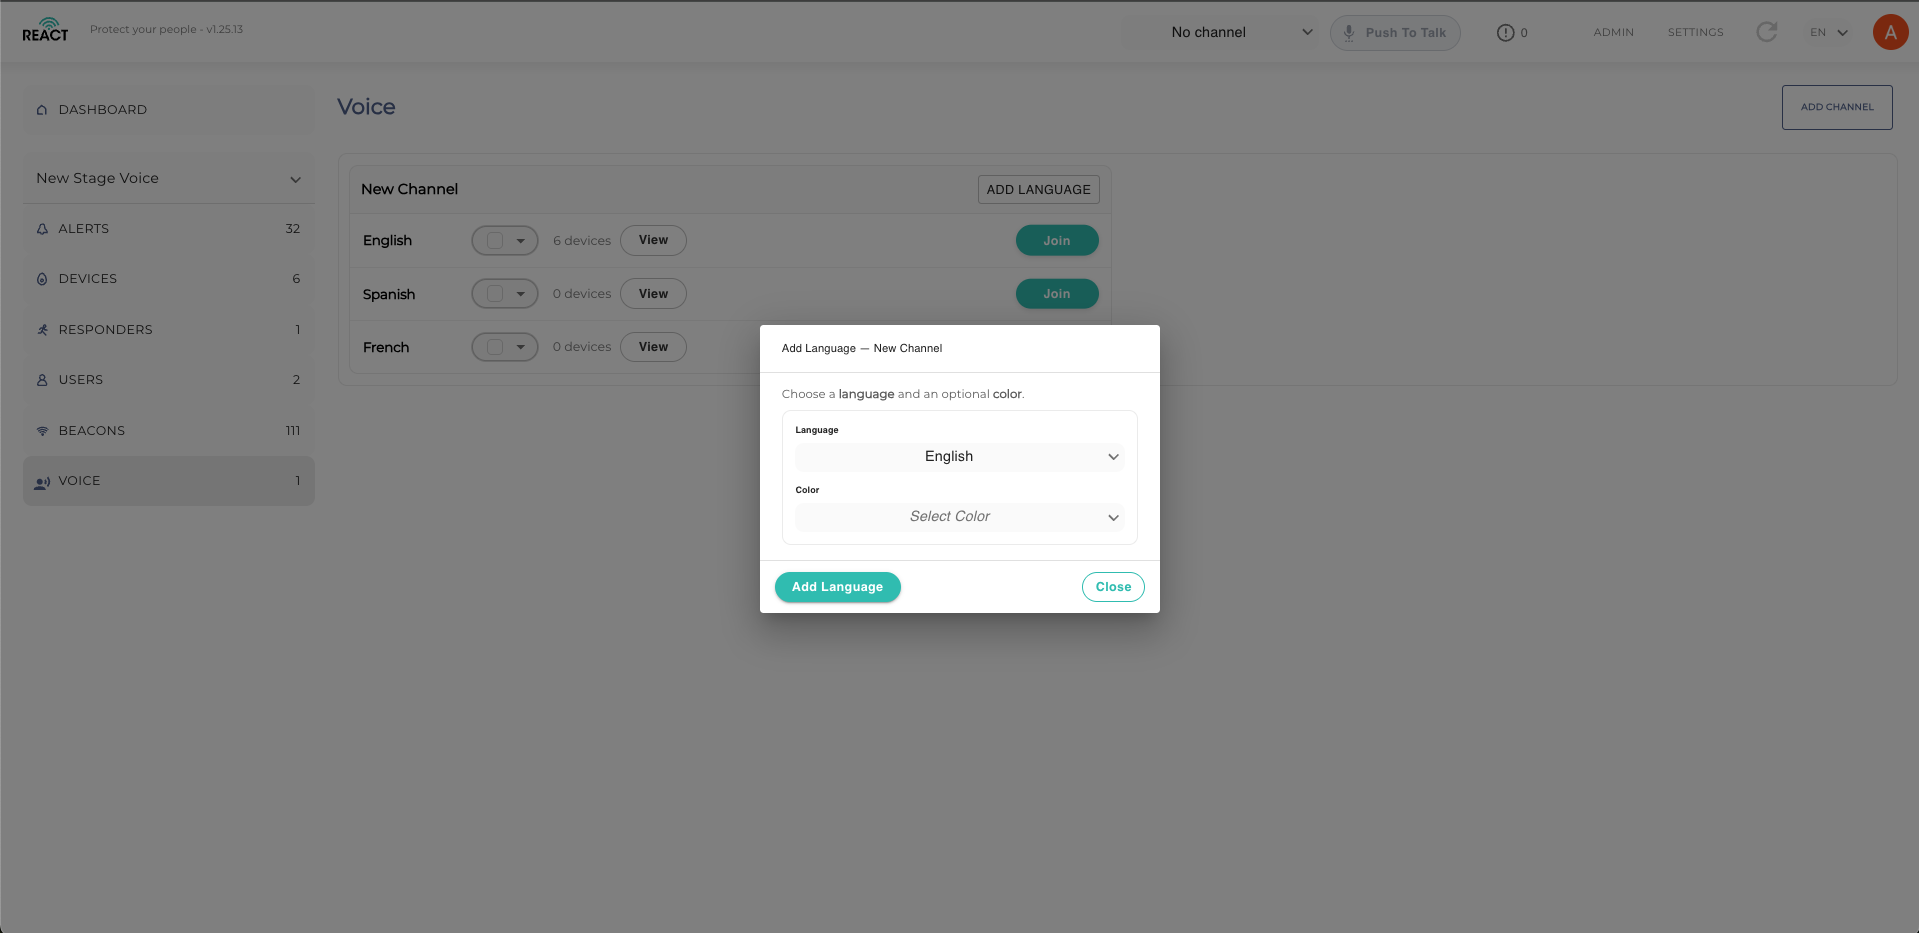Image resolution: width=1919 pixels, height=933 pixels.
Task: Click the '6 devices' text
Action: coord(582,241)
